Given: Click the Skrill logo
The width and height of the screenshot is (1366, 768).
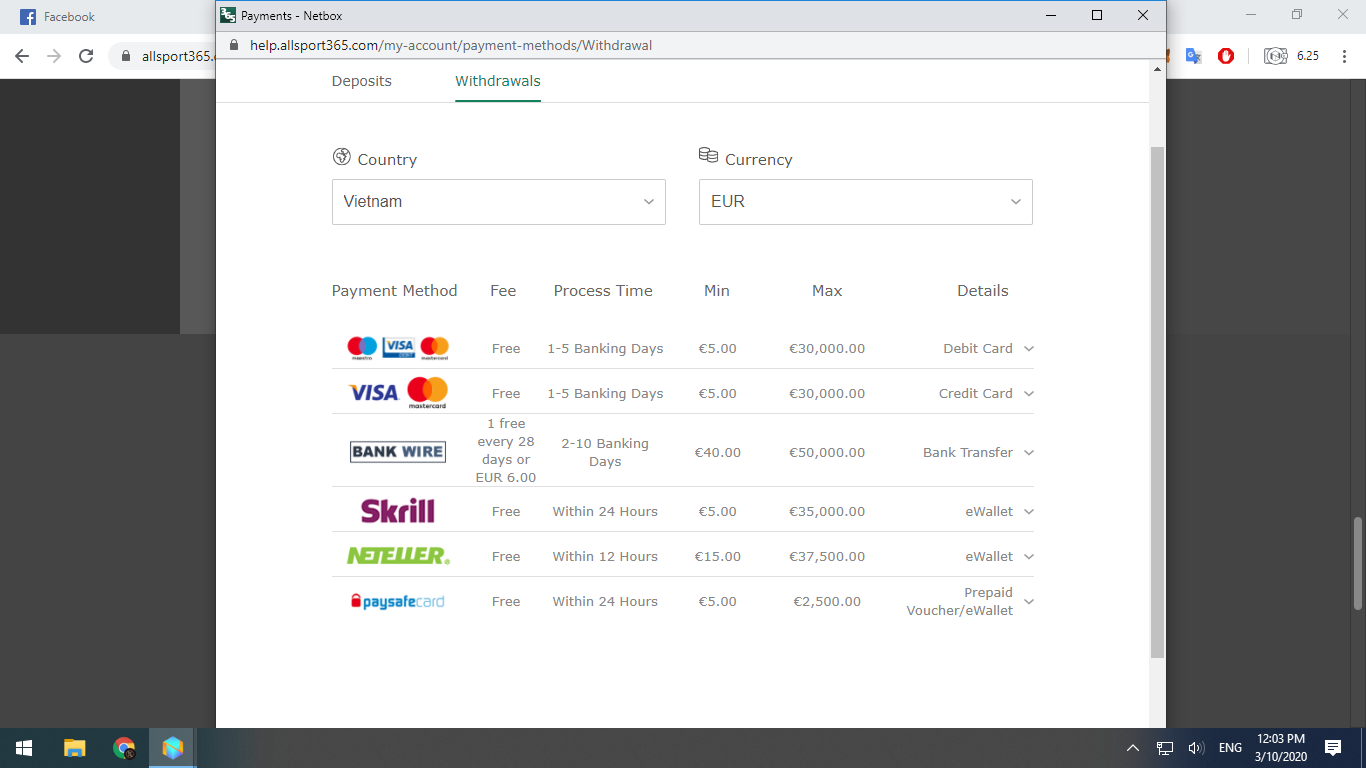Looking at the screenshot, I should [398, 511].
